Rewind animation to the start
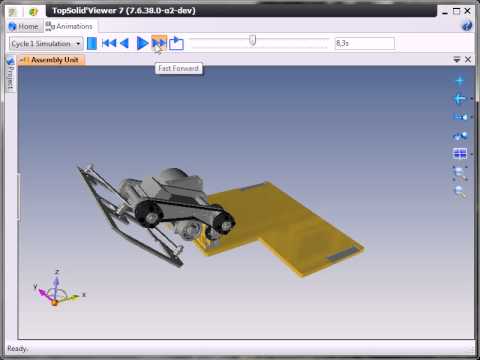Screen dimensions: 480x360 109,43
